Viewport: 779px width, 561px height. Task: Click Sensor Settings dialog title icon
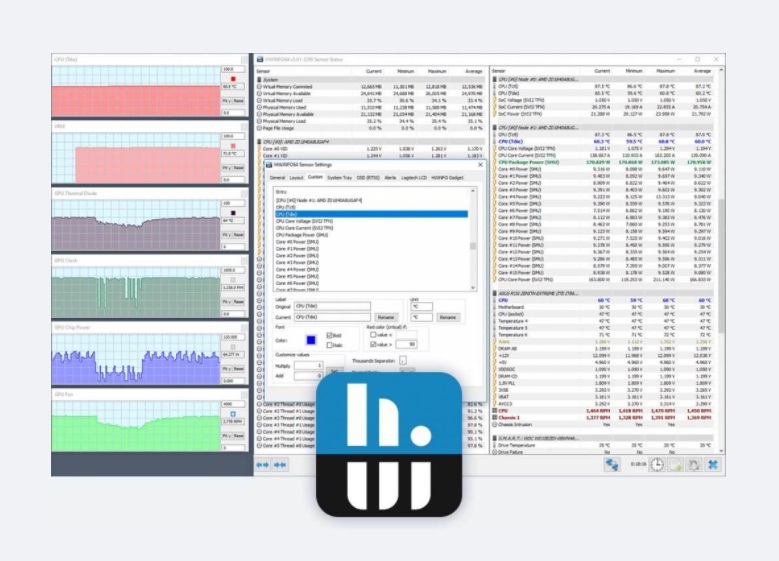pos(269,164)
